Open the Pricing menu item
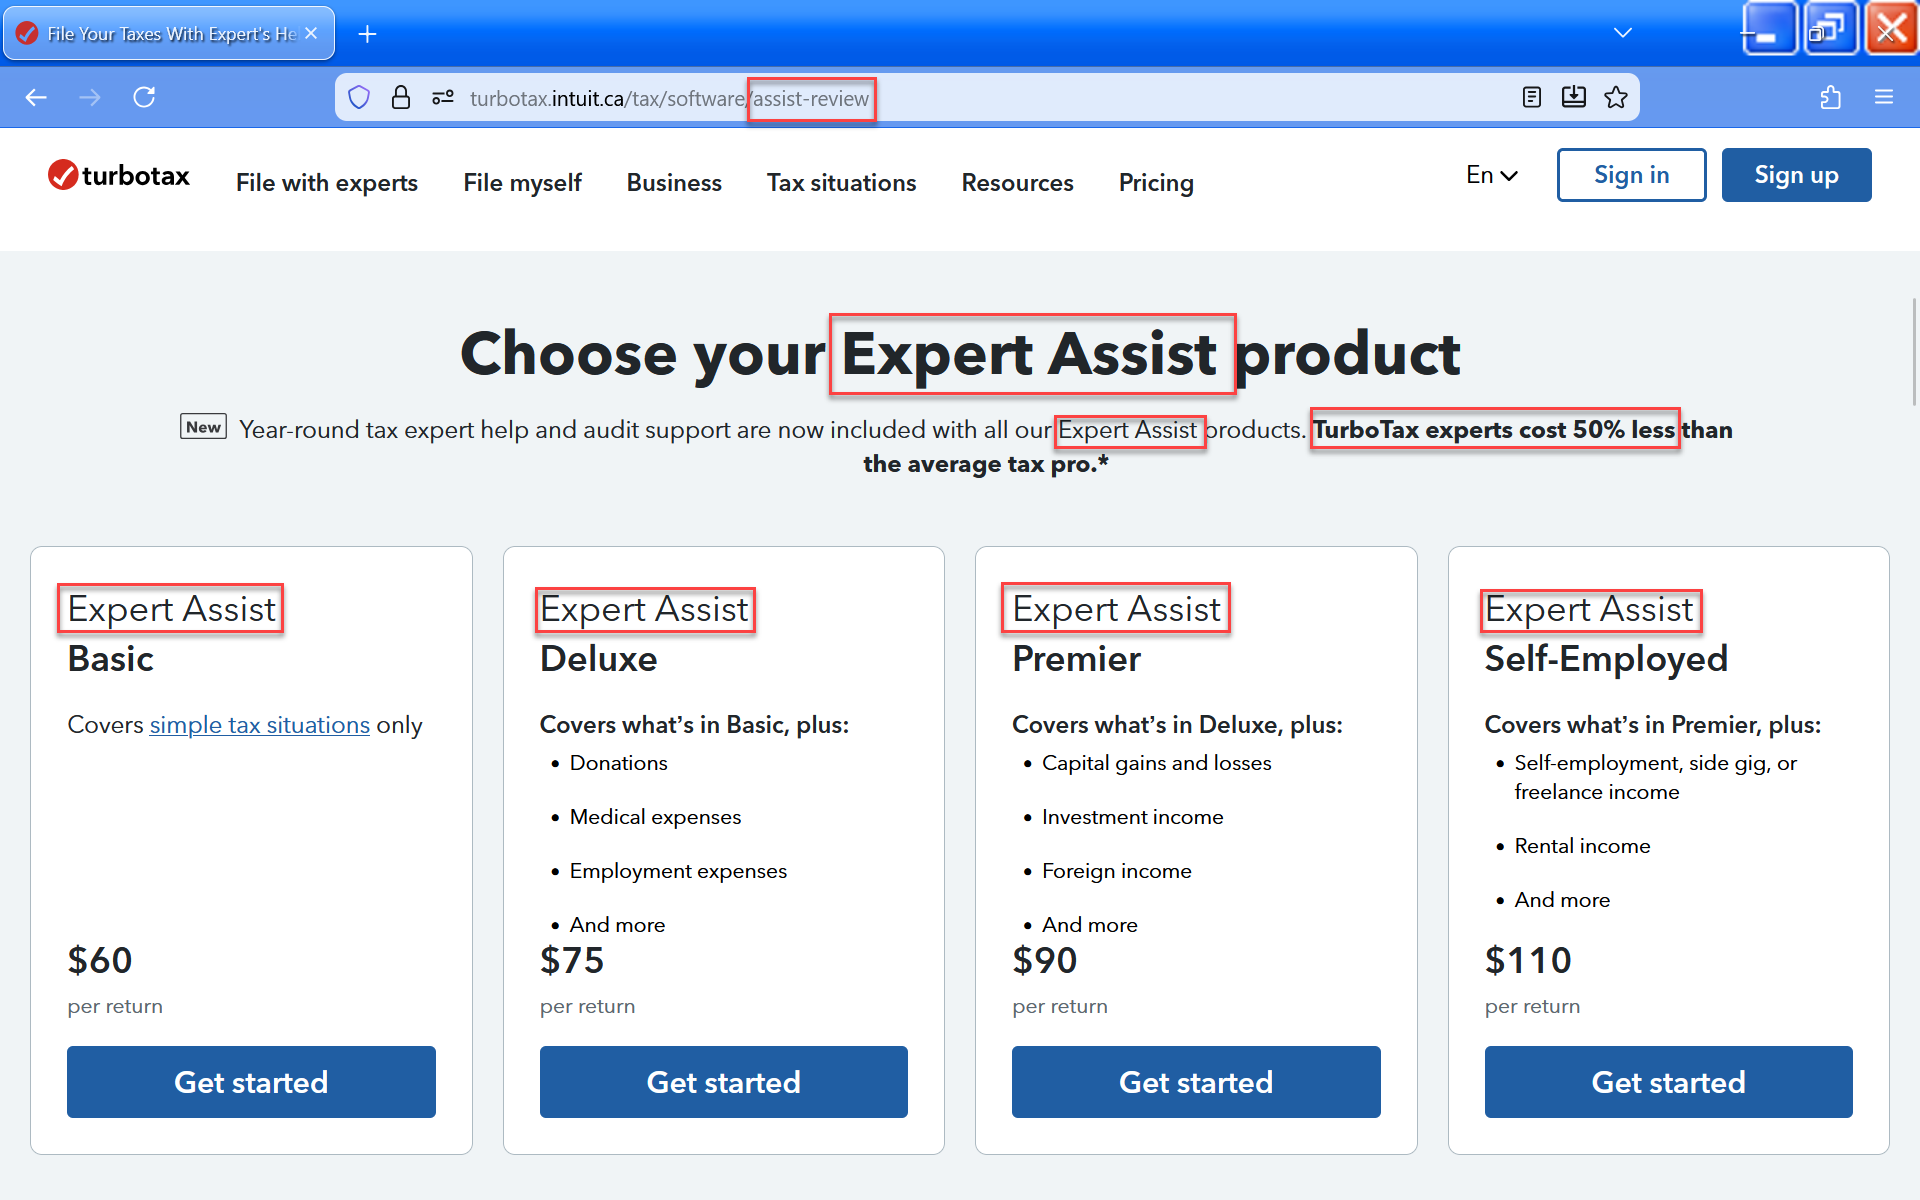Screen dimensions: 1920x1200 point(1155,183)
